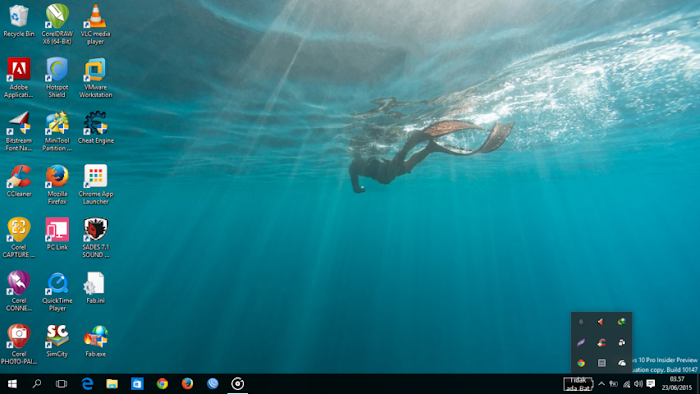Viewport: 700px width, 394px height.
Task: Open CCleaner from the tray overflow
Action: click(601, 342)
